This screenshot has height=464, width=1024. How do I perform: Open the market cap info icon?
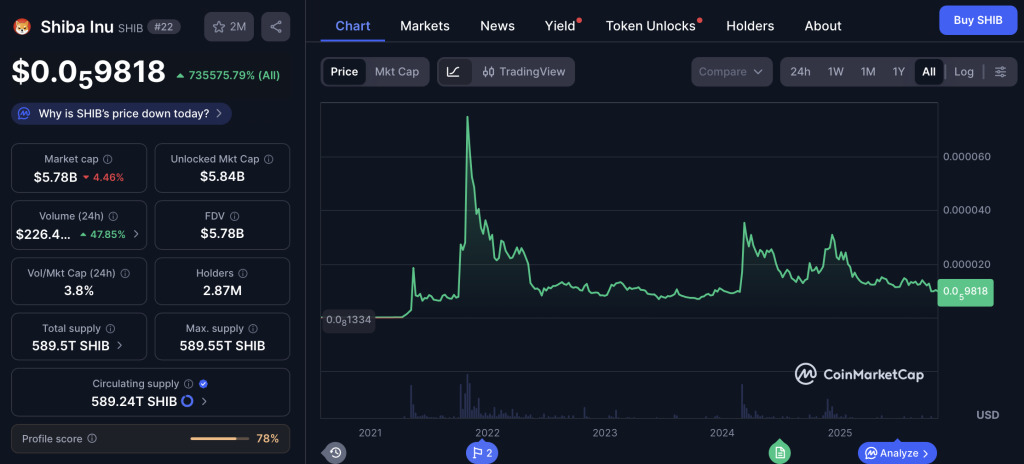[108, 159]
